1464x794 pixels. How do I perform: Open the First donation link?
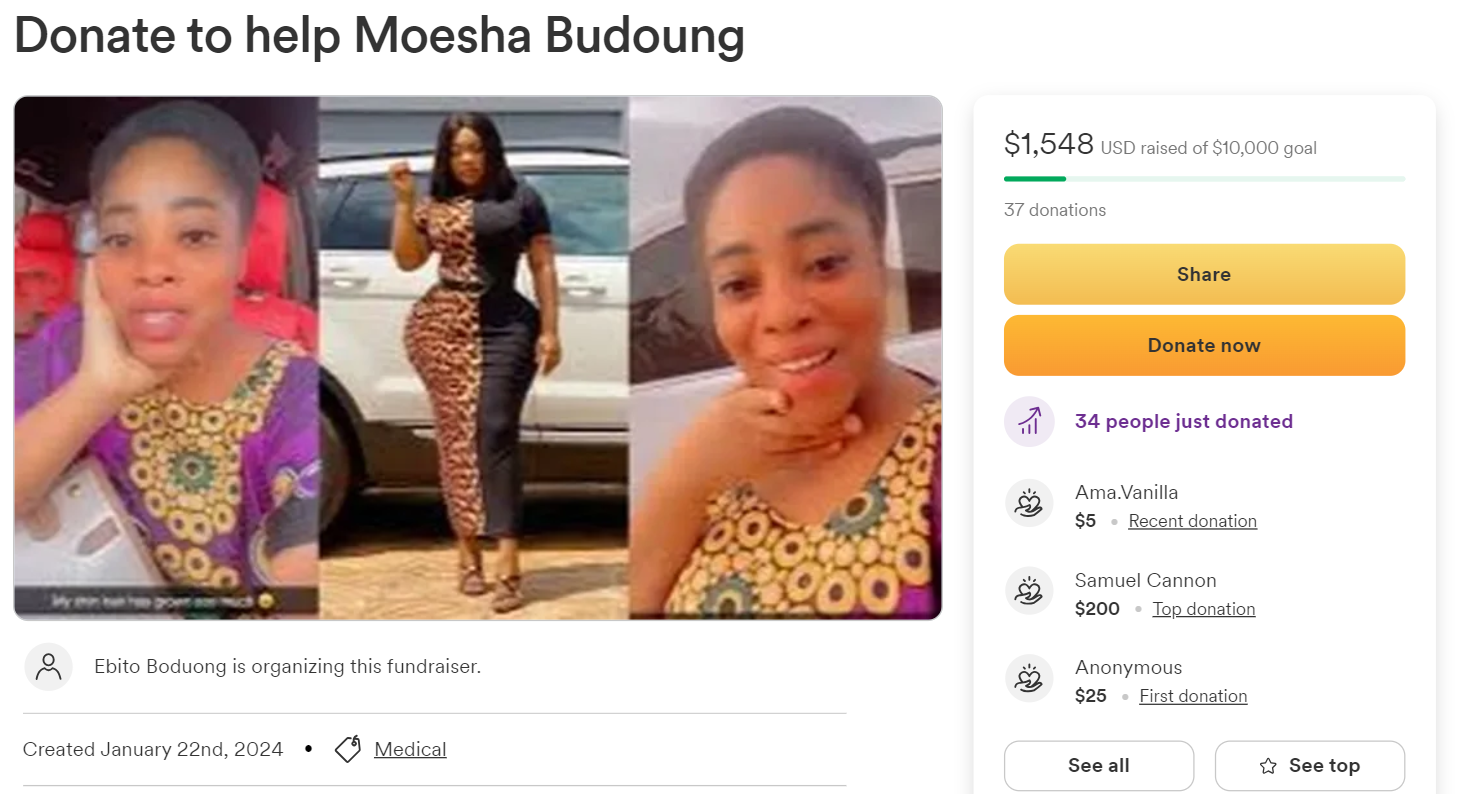[1192, 696]
